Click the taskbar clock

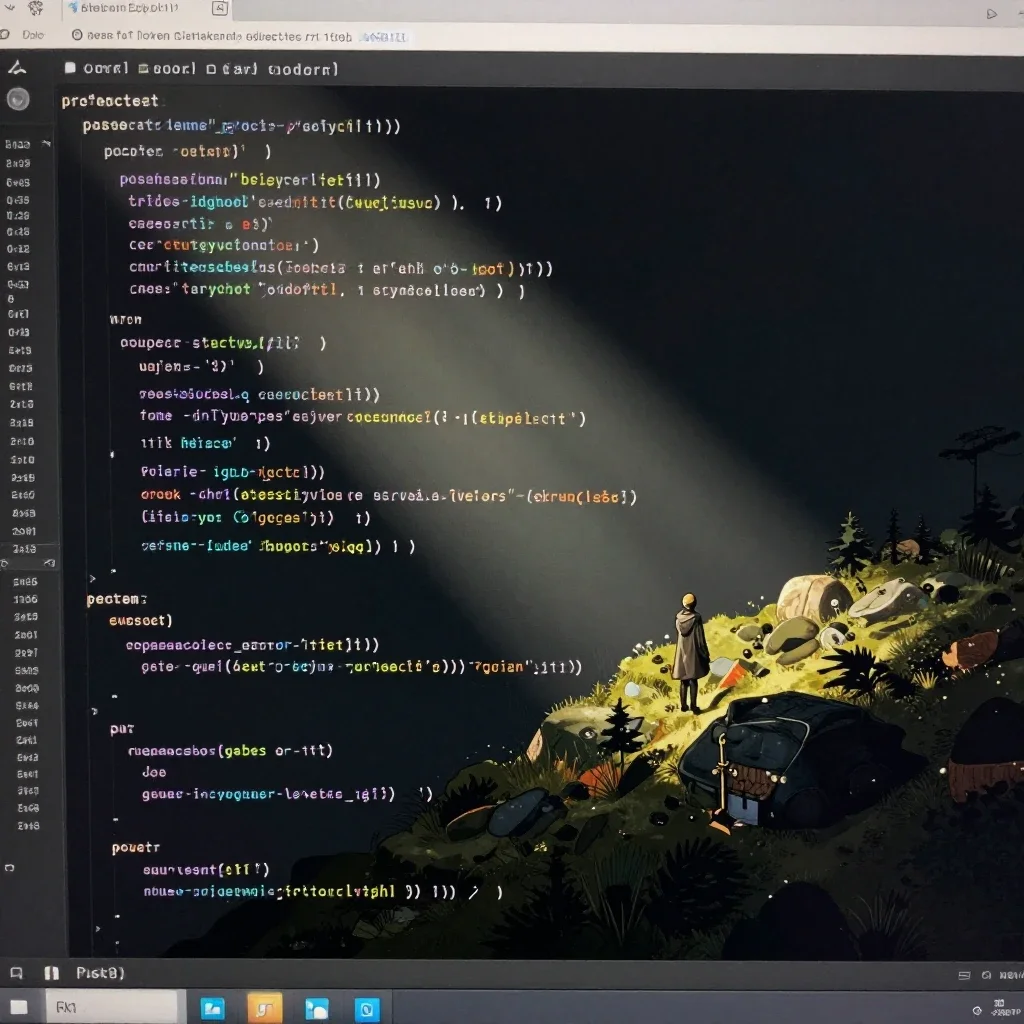click(1004, 1008)
